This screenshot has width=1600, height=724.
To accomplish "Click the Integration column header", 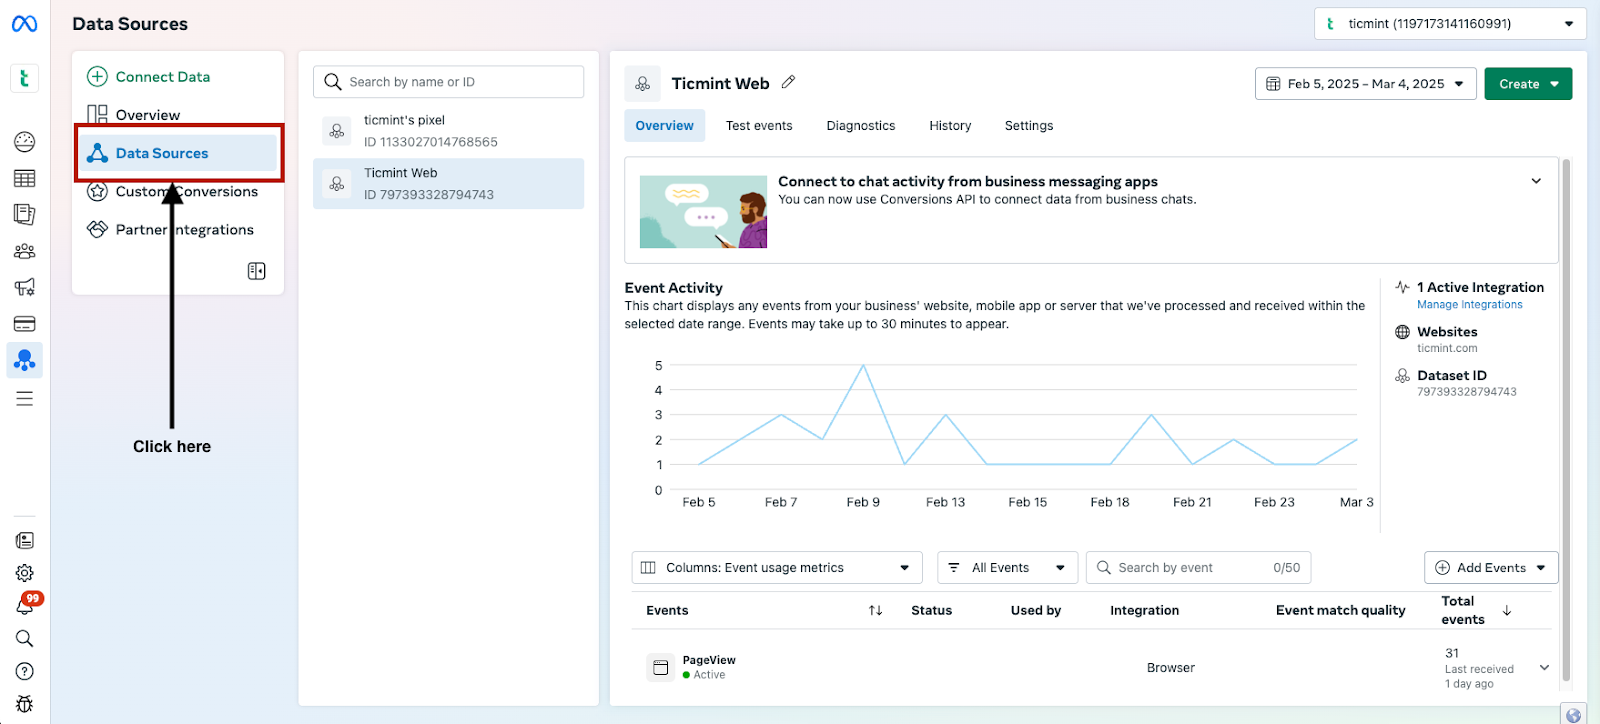I will coord(1144,610).
